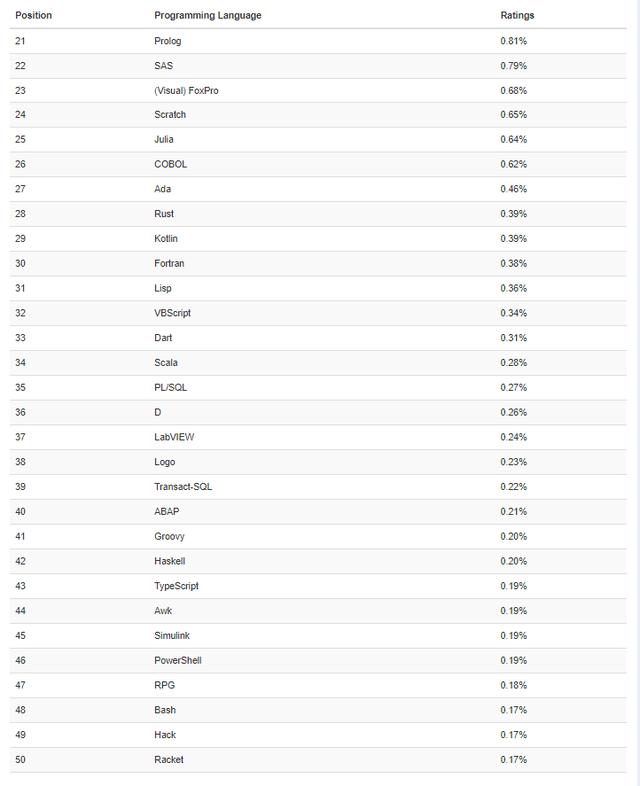Select the LabVIEW row name

(x=173, y=437)
